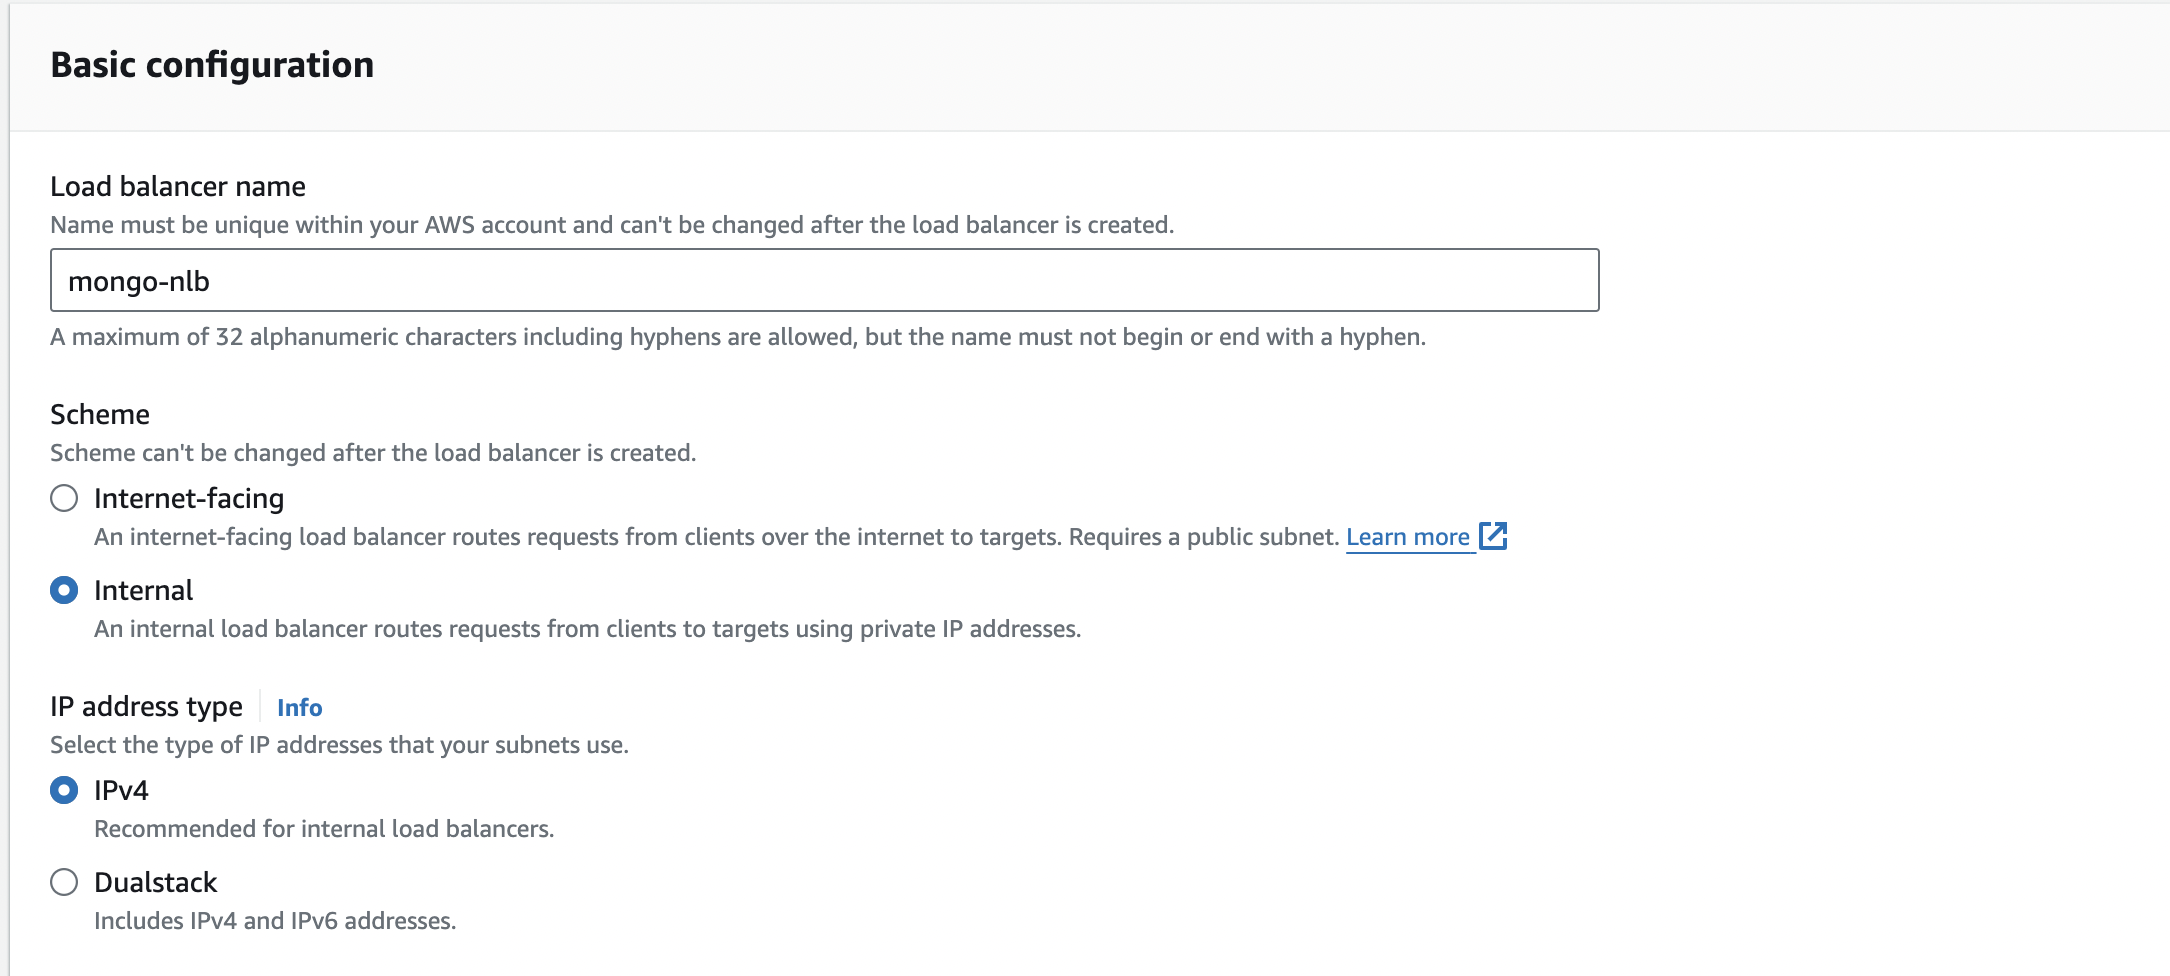Choose the Internal scheme radio button

64,590
